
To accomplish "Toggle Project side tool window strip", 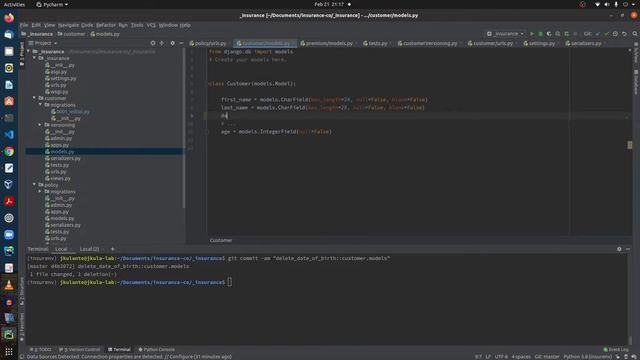I will (22, 53).
